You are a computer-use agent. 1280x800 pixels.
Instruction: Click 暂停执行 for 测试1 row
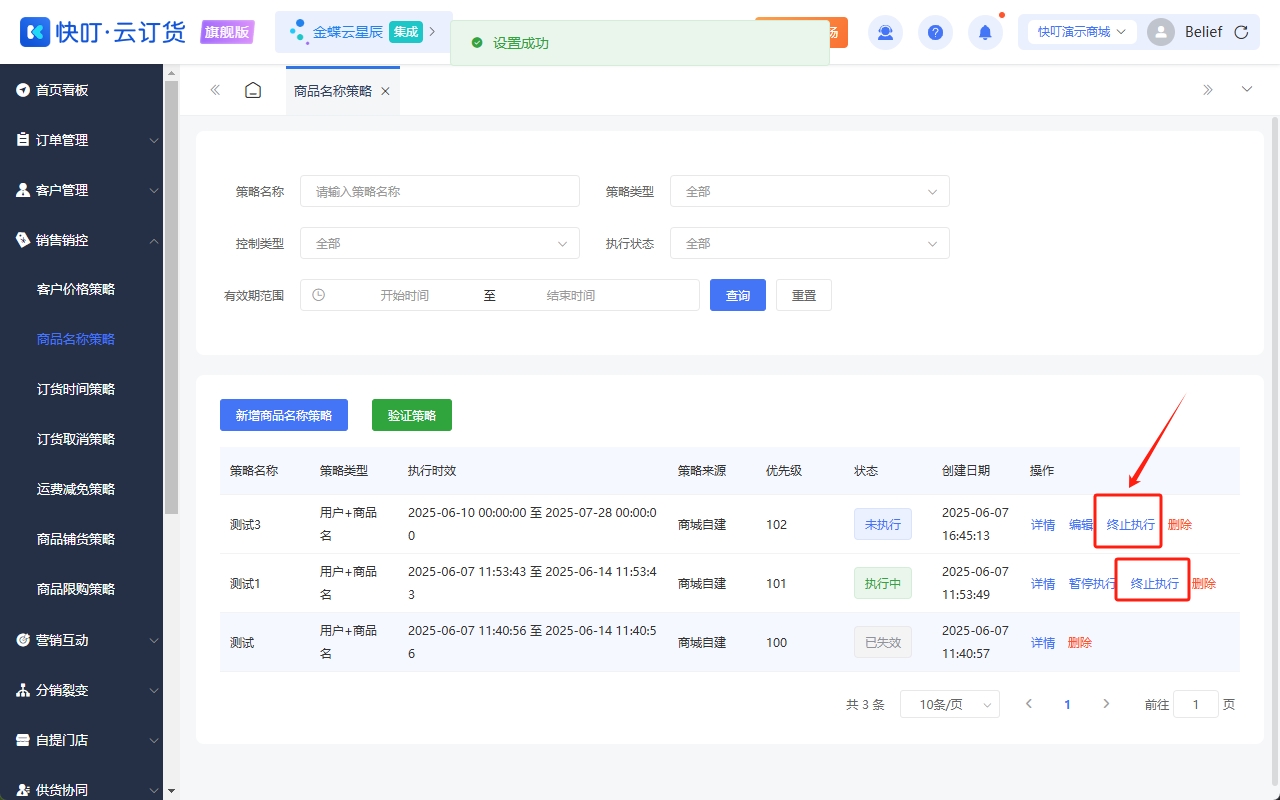(1093, 583)
